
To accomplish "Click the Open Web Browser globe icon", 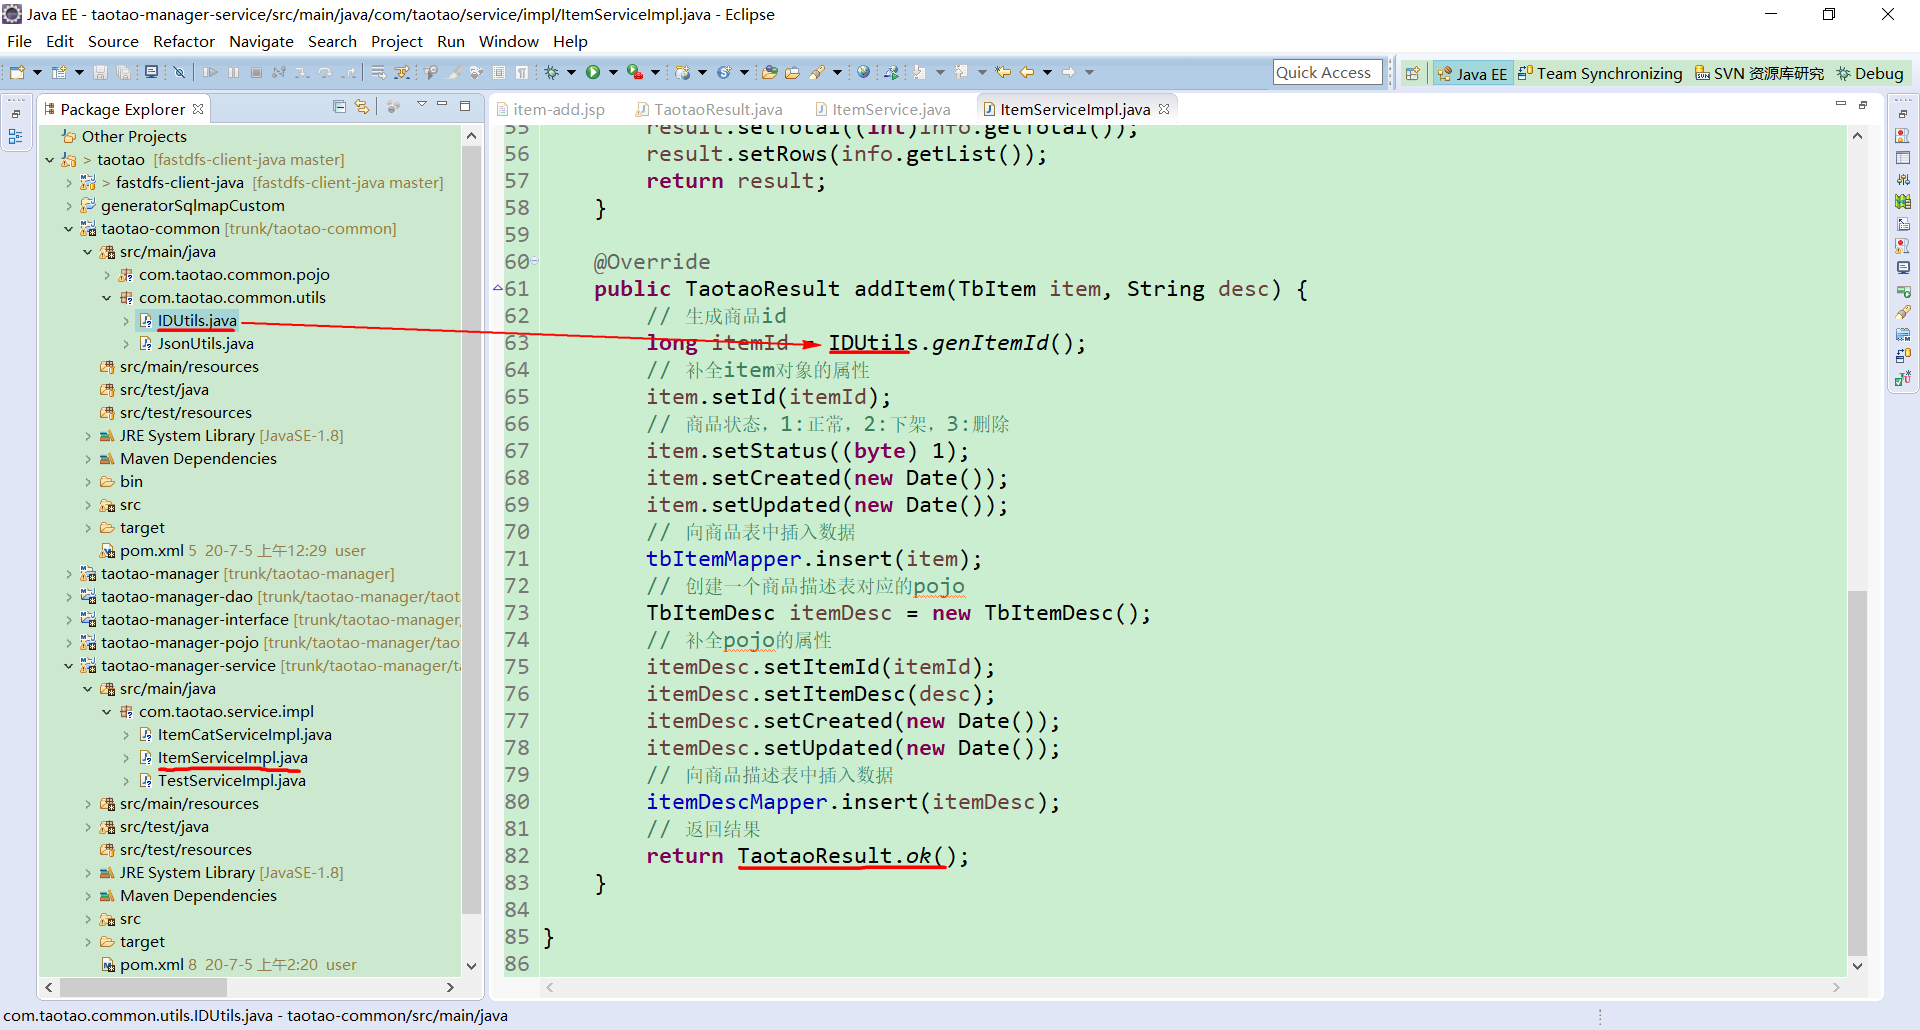I will pyautogui.click(x=863, y=72).
